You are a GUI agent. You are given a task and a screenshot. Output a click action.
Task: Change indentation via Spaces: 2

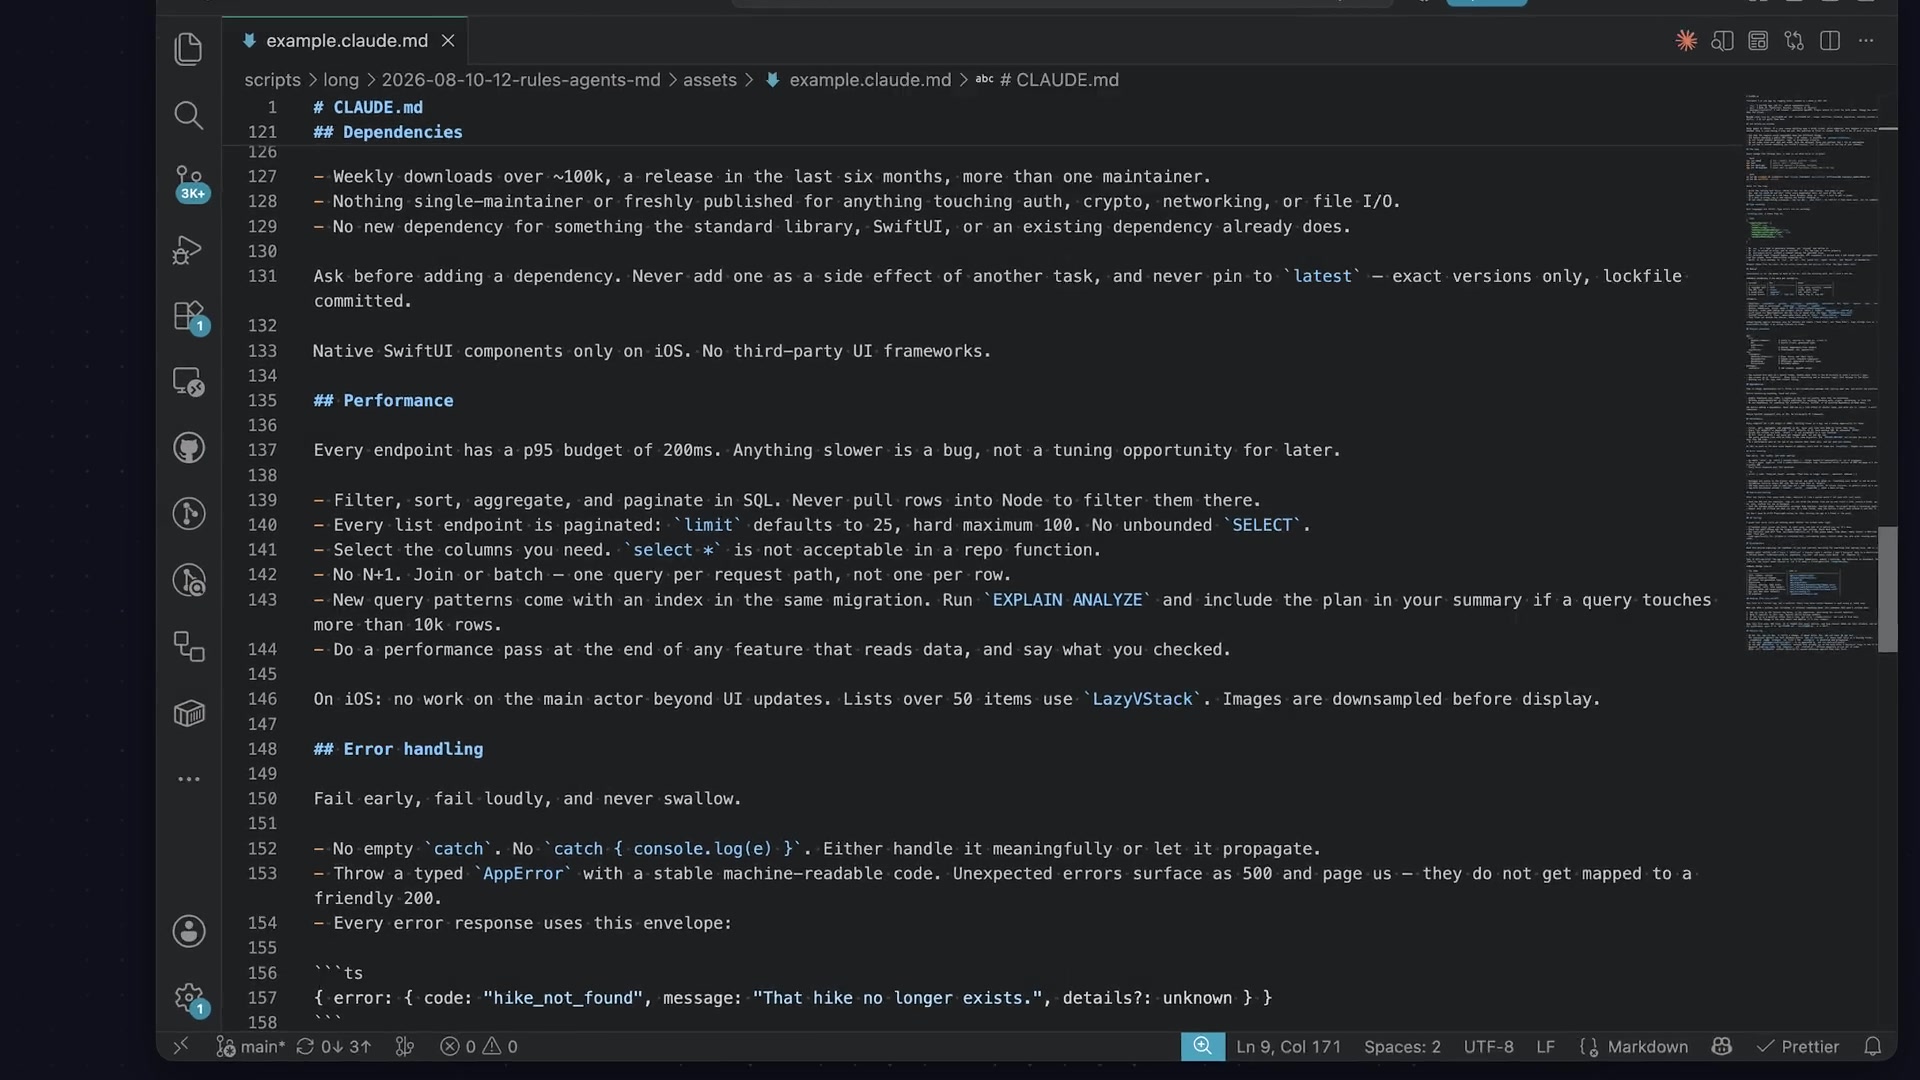point(1402,1047)
